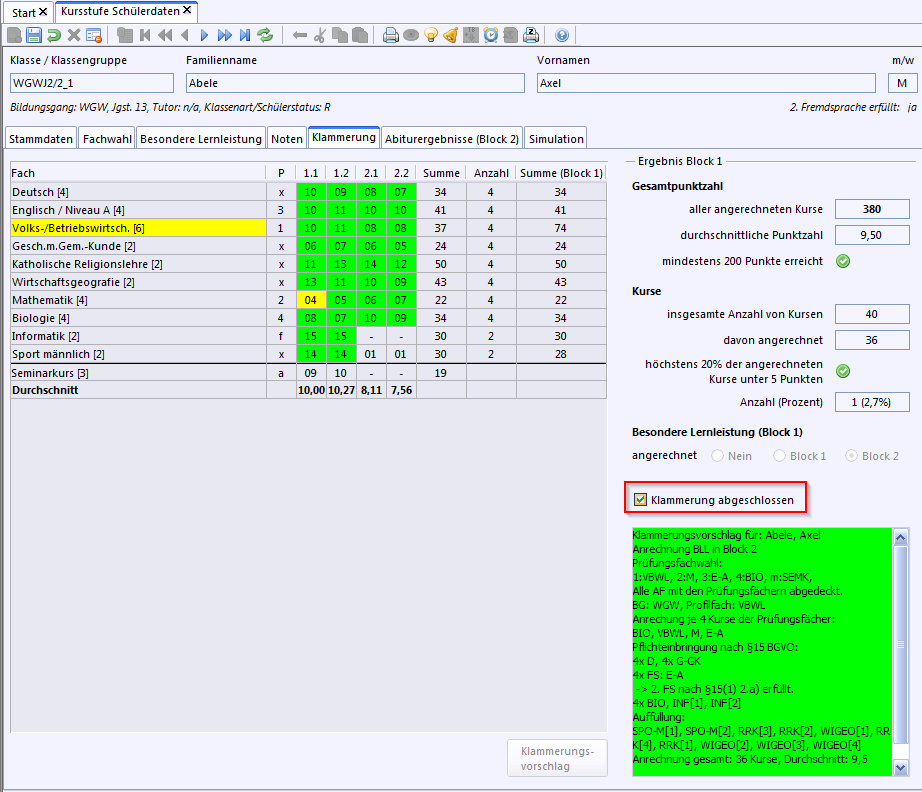Click the printer icon in toolbar
The width and height of the screenshot is (922, 792).
(x=390, y=35)
